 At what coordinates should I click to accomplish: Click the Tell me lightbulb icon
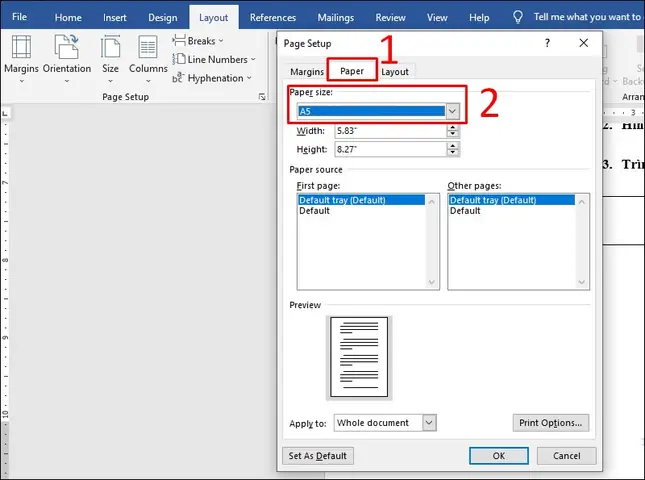coord(518,17)
